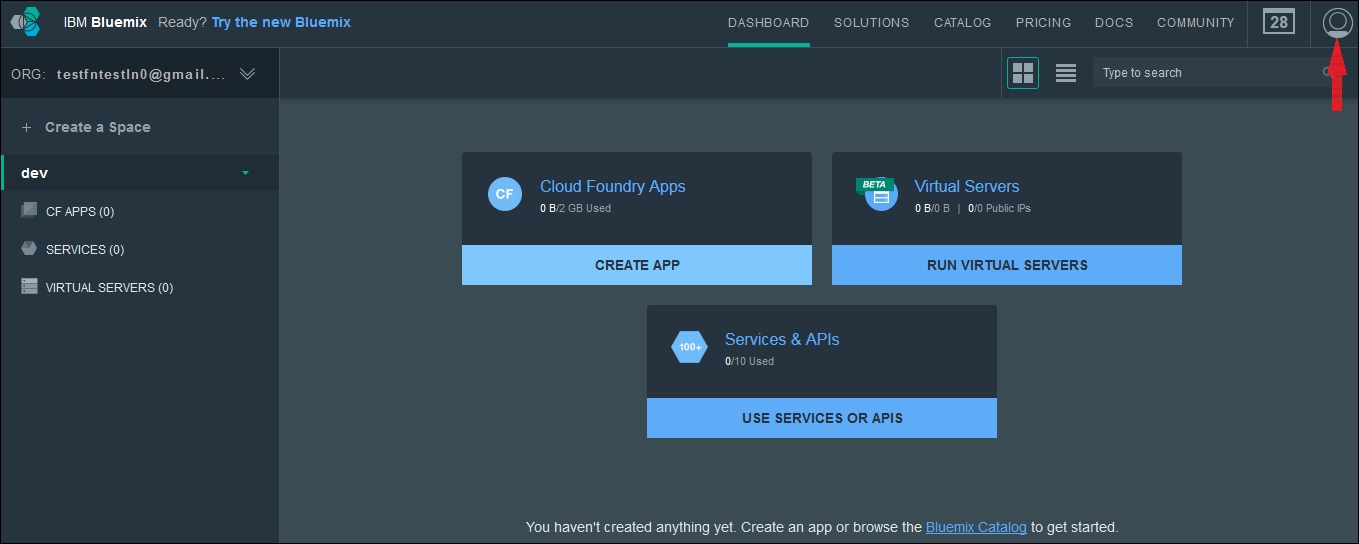
Task: Open Virtual Servers title link
Action: point(967,186)
